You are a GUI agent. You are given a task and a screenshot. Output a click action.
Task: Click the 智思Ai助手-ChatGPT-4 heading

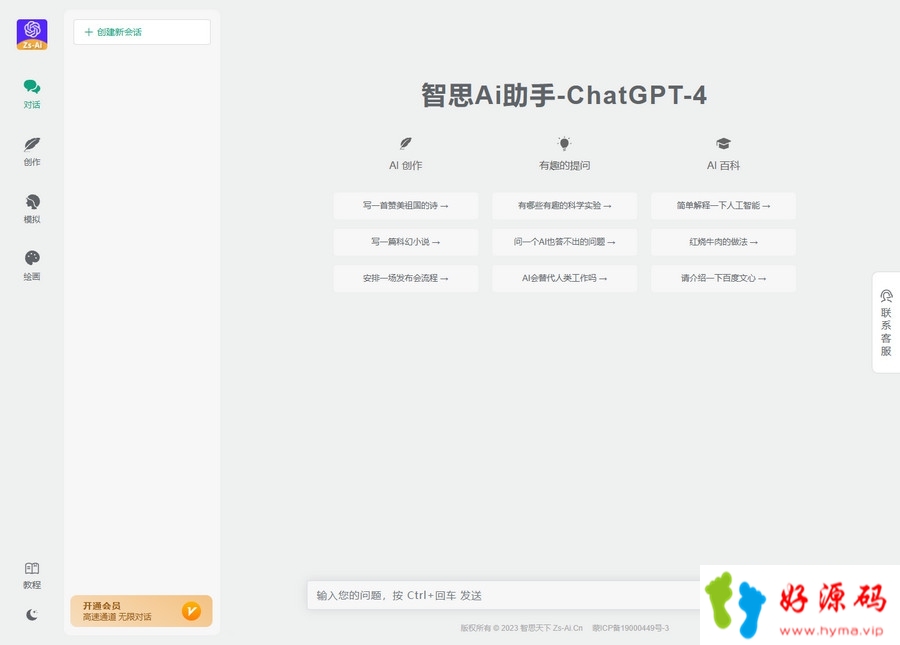pos(564,95)
